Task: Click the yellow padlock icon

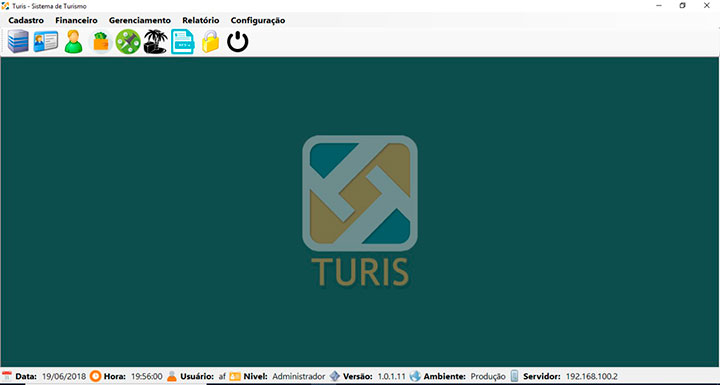Action: (x=210, y=42)
